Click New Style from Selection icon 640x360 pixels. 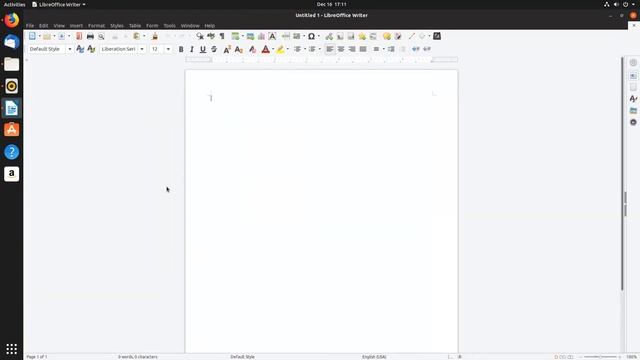coord(91,49)
